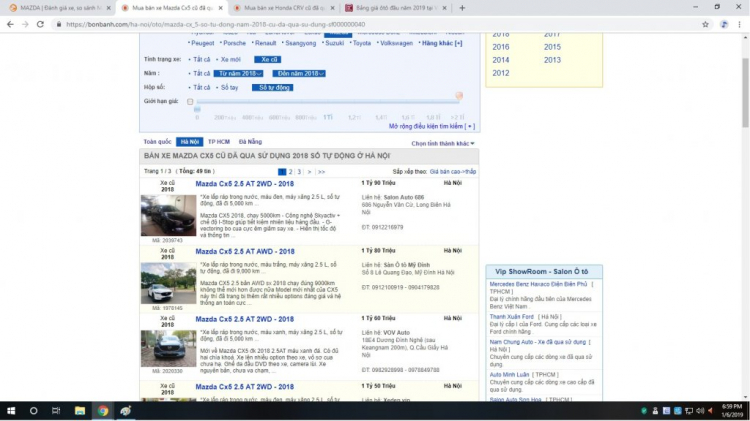Change sort order Giá bán cao->thấp

[x=452, y=171]
